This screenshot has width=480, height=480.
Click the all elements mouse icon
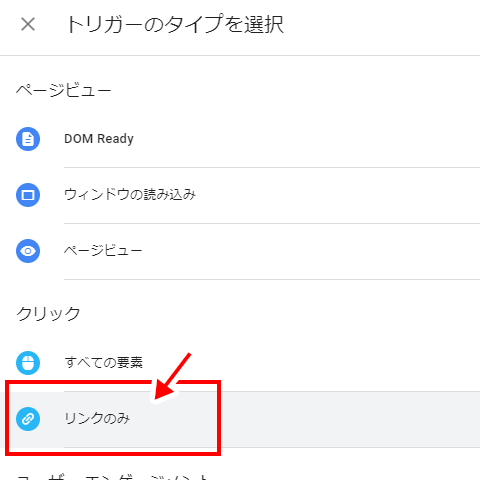[x=28, y=363]
